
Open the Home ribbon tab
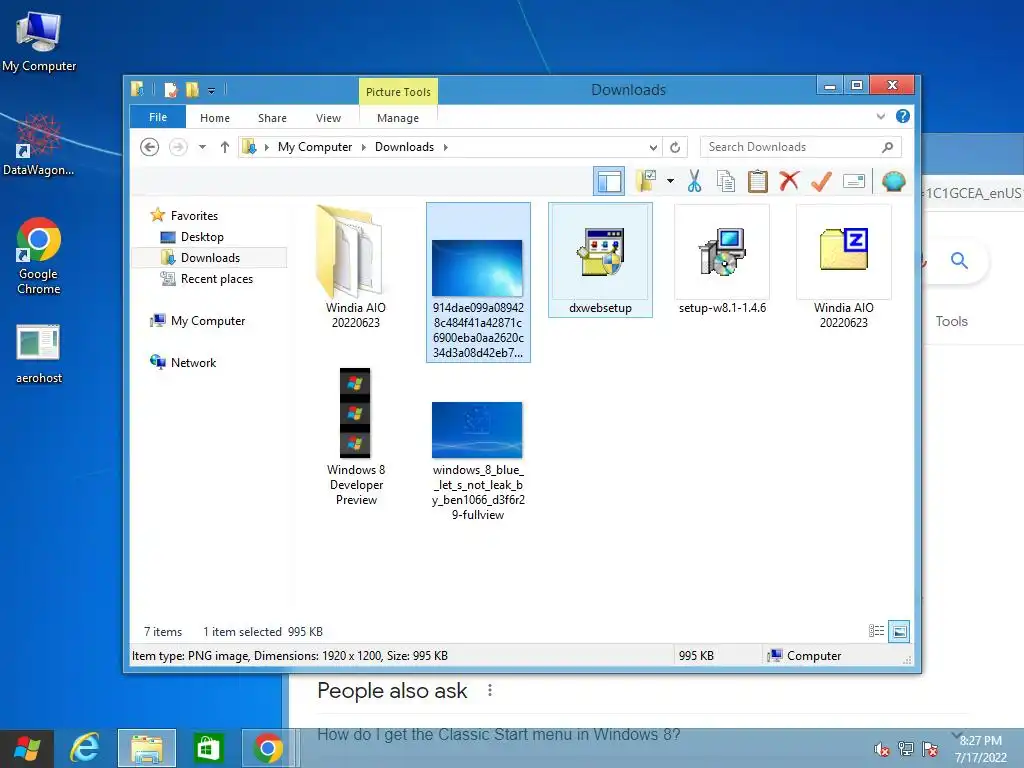point(215,118)
